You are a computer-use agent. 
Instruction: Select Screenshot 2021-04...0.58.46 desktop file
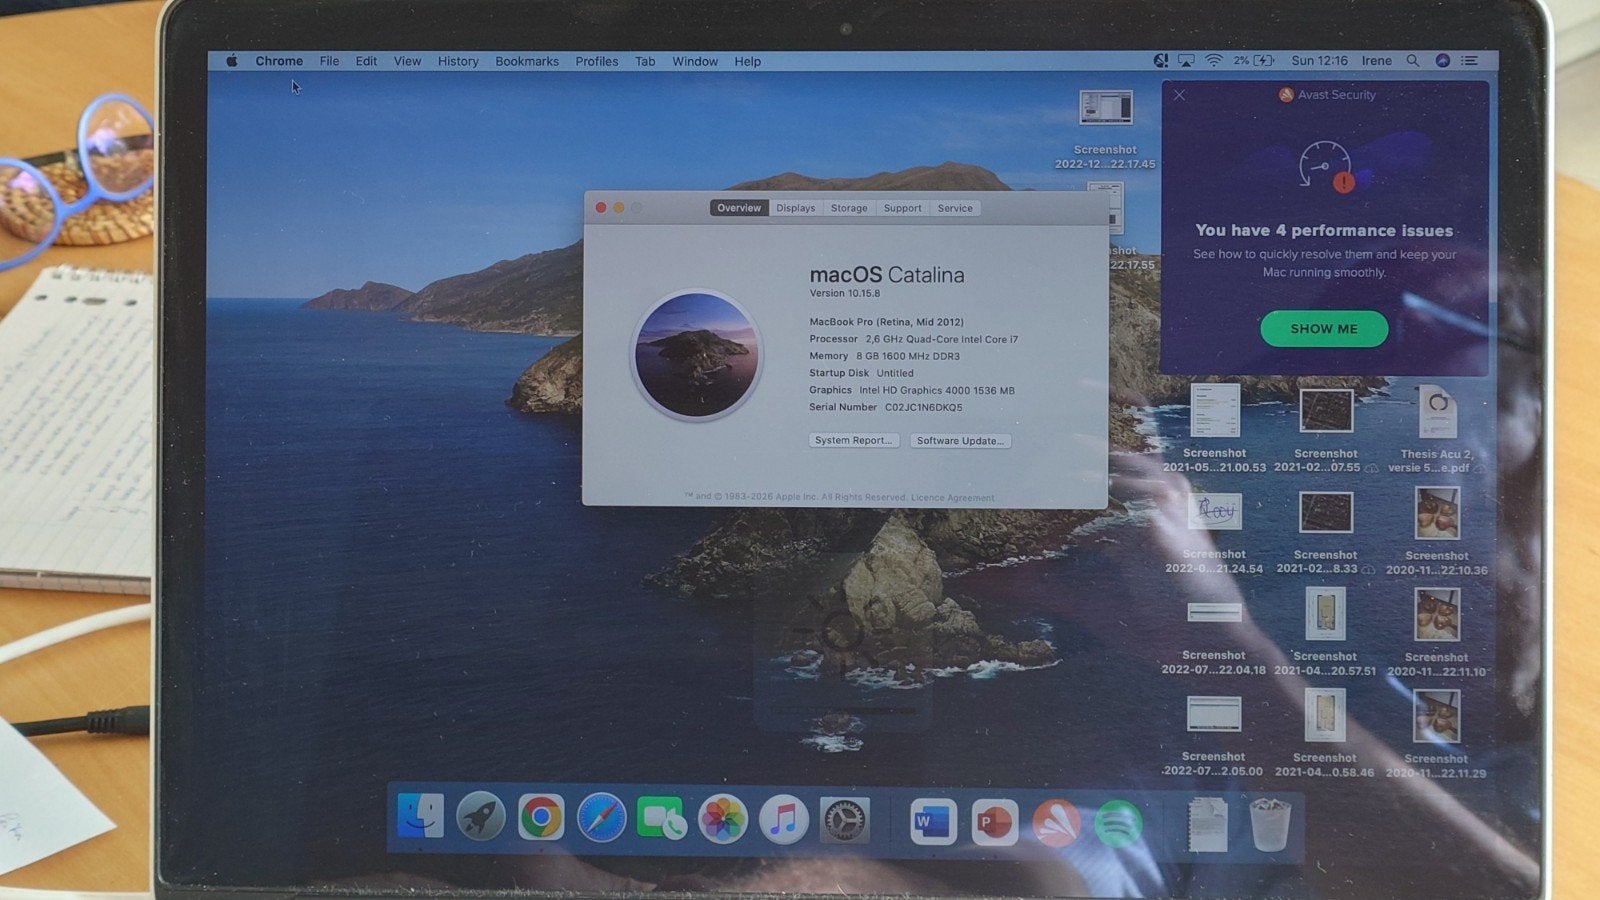click(x=1325, y=733)
